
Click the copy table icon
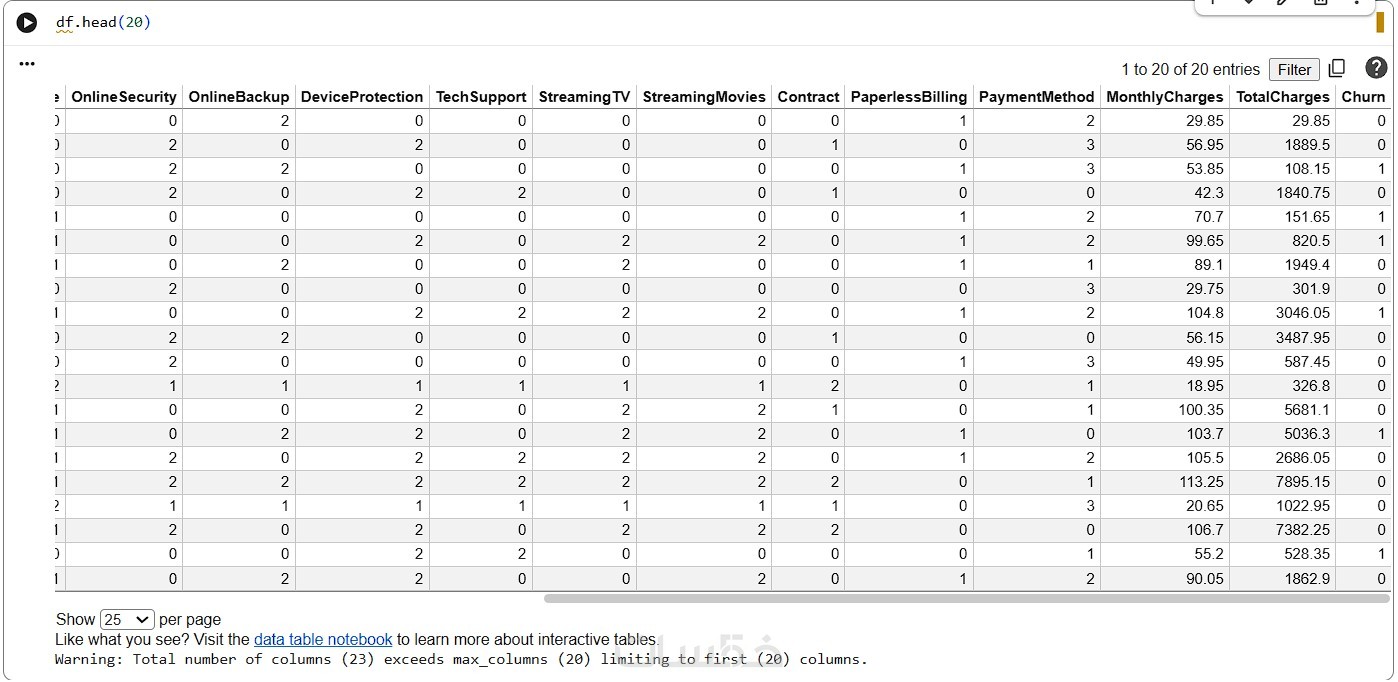[1337, 68]
